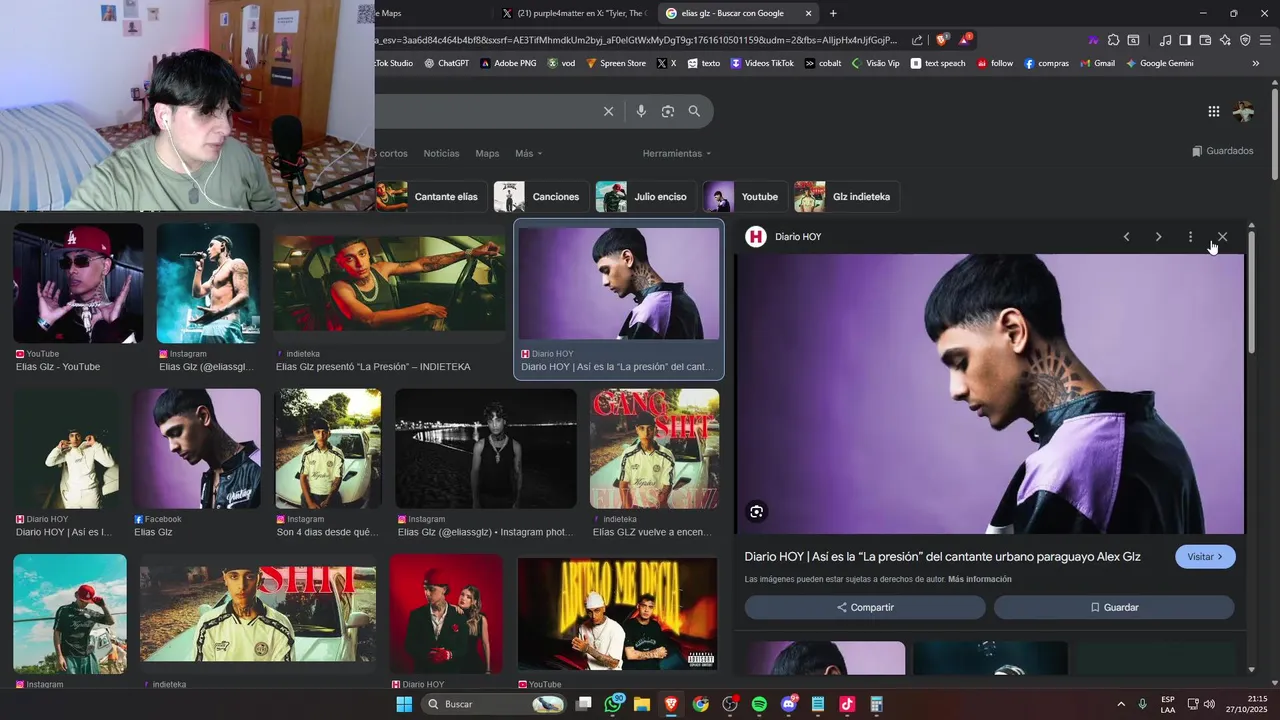Image resolution: width=1280 pixels, height=720 pixels.
Task: Click the magnifying glass search icon
Action: coord(694,111)
